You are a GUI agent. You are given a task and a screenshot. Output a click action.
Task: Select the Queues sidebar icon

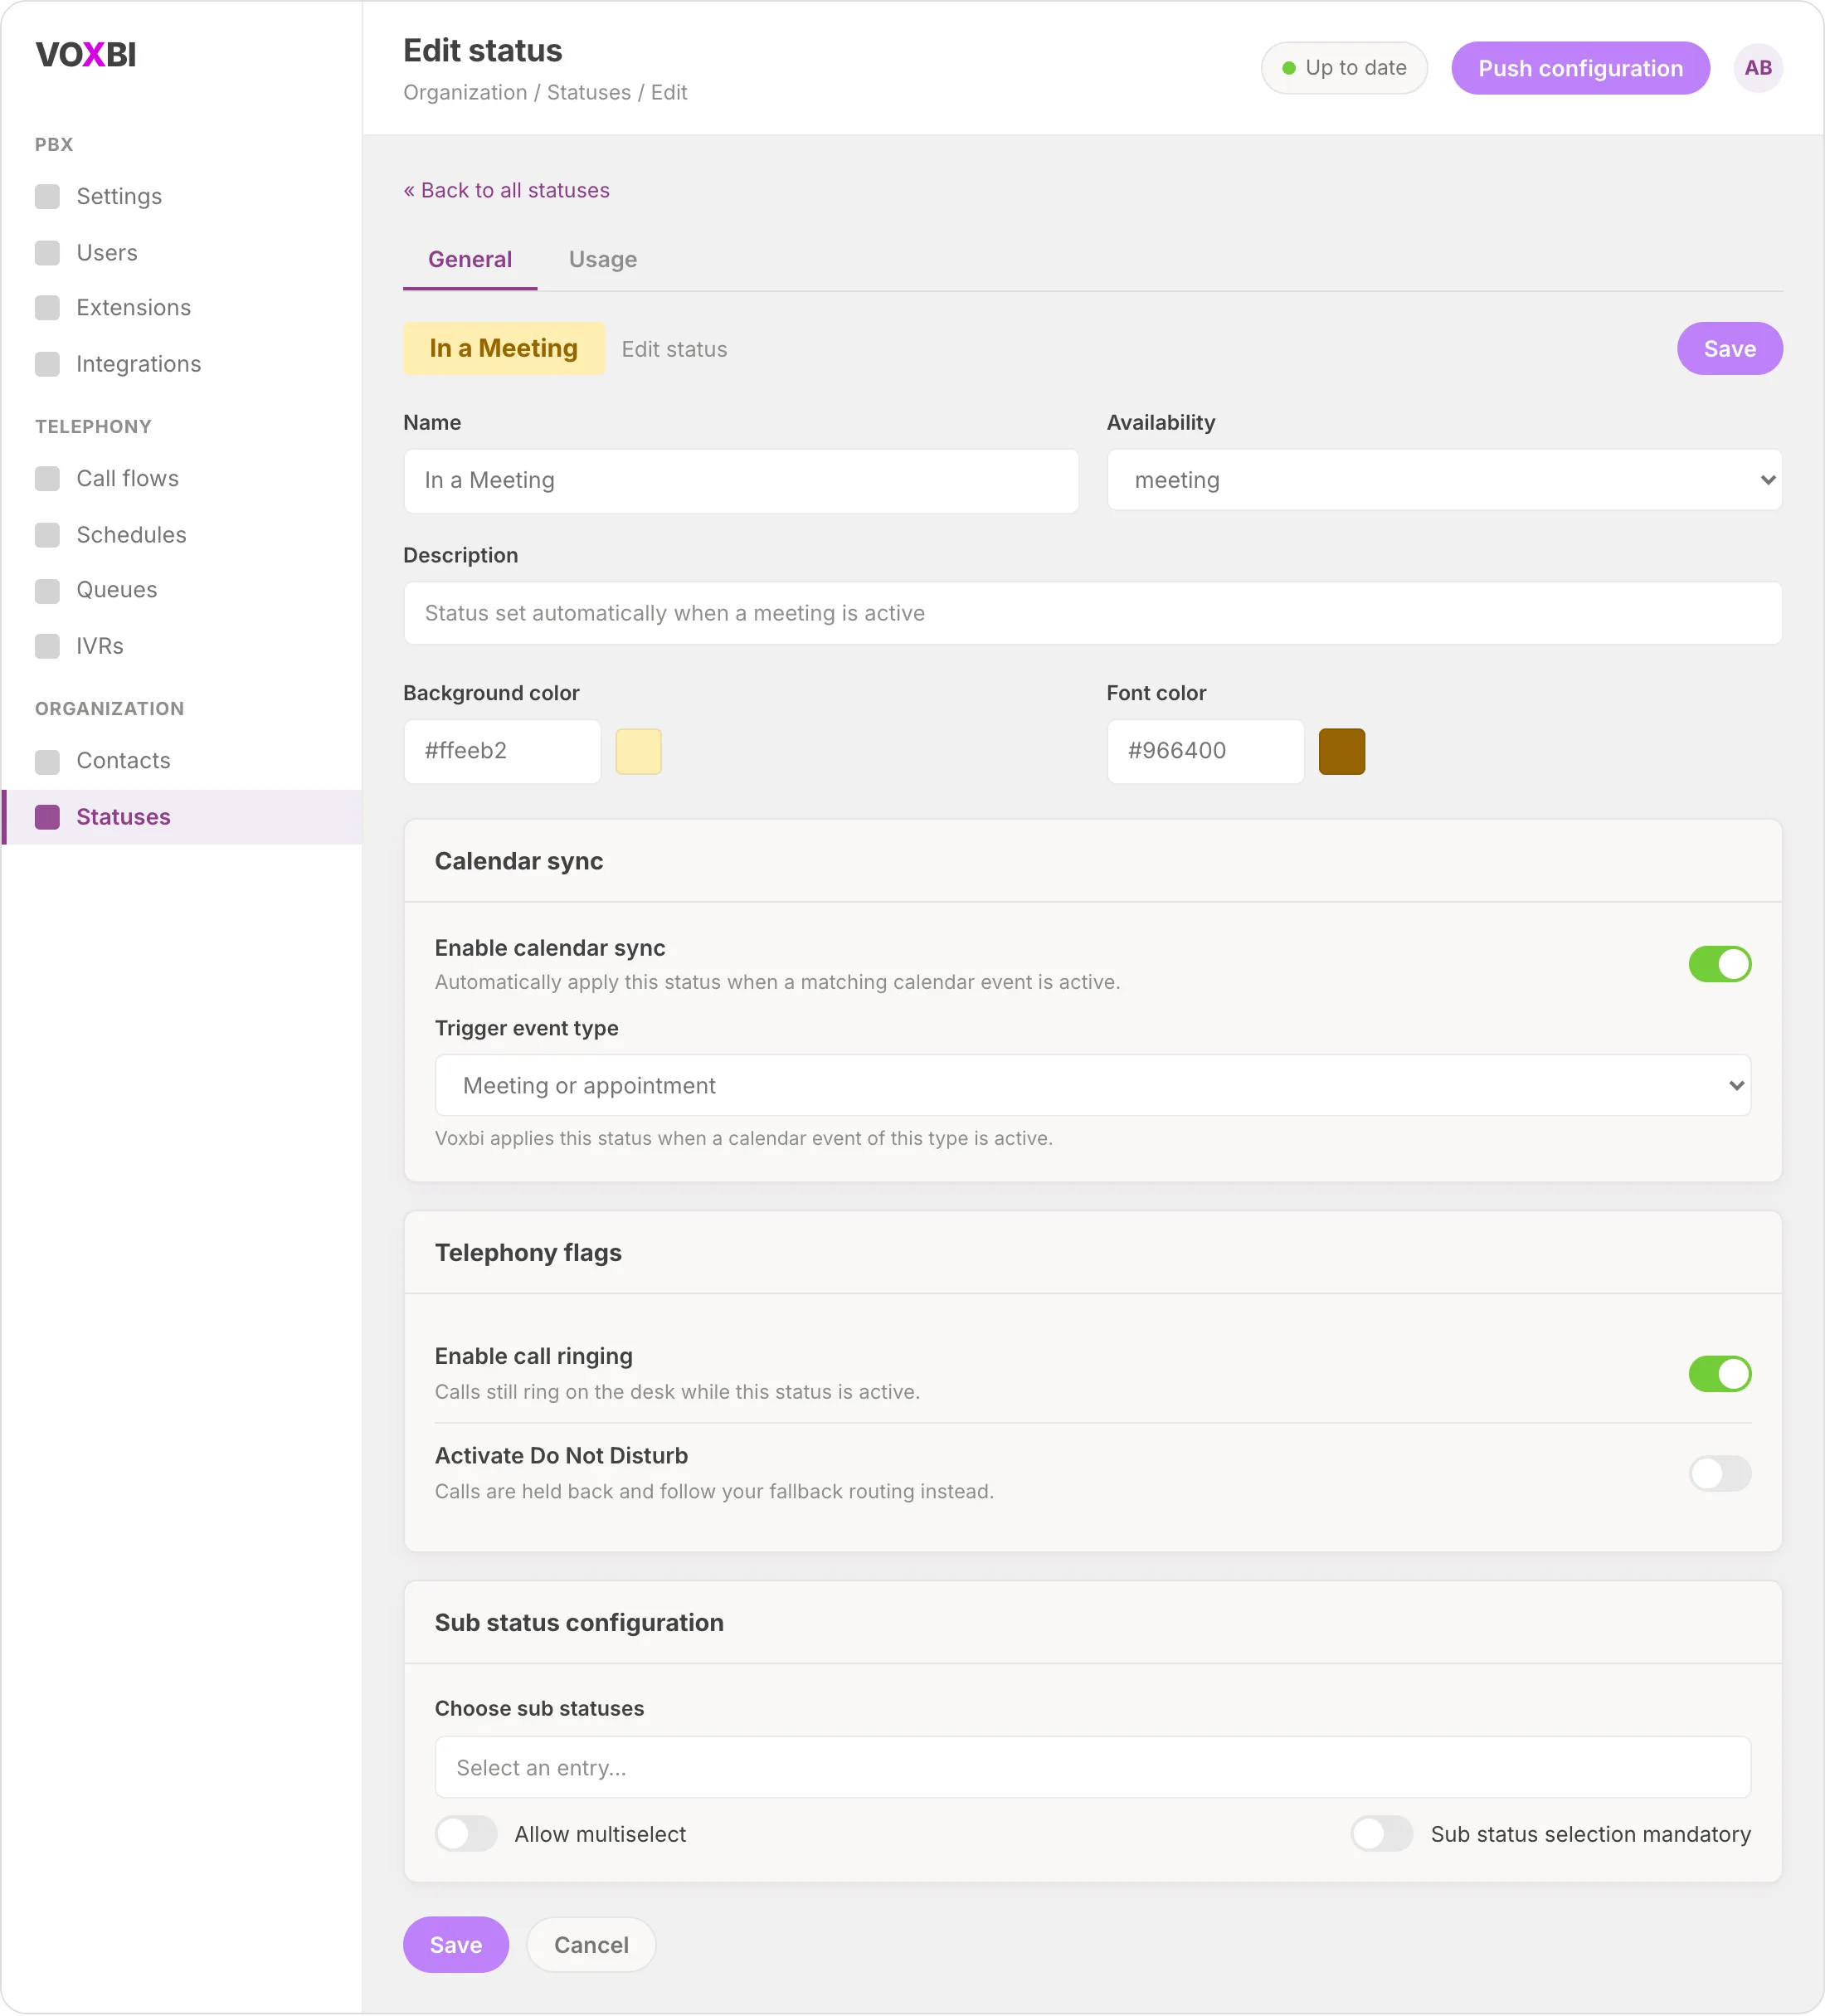[47, 591]
